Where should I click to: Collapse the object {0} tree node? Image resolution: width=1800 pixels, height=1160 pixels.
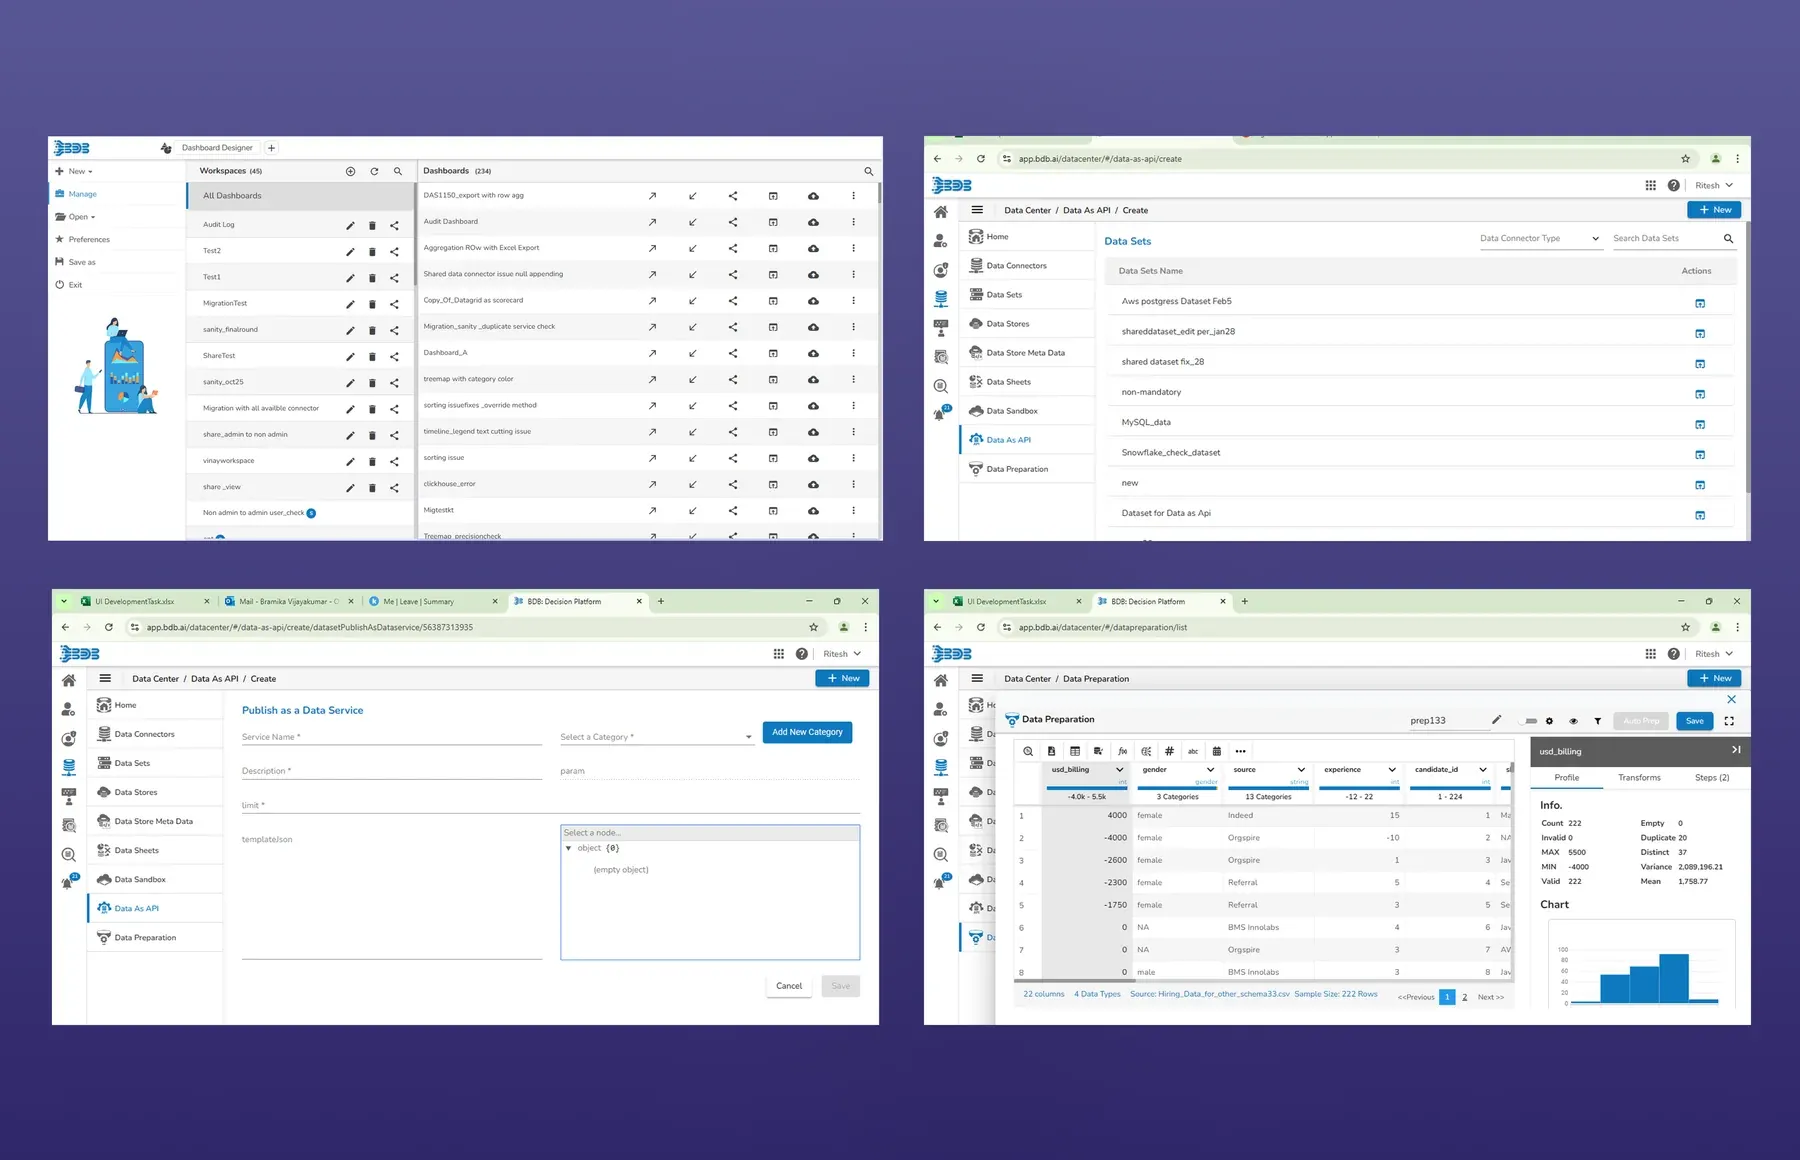point(569,848)
